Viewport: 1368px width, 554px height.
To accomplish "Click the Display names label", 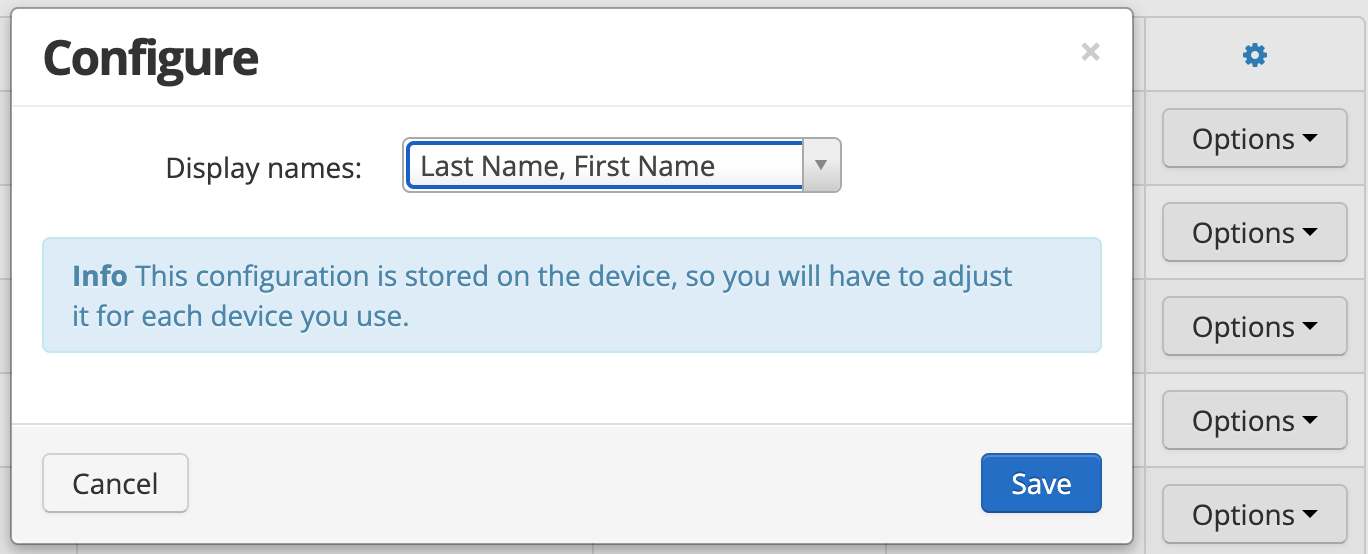I will coord(264,167).
